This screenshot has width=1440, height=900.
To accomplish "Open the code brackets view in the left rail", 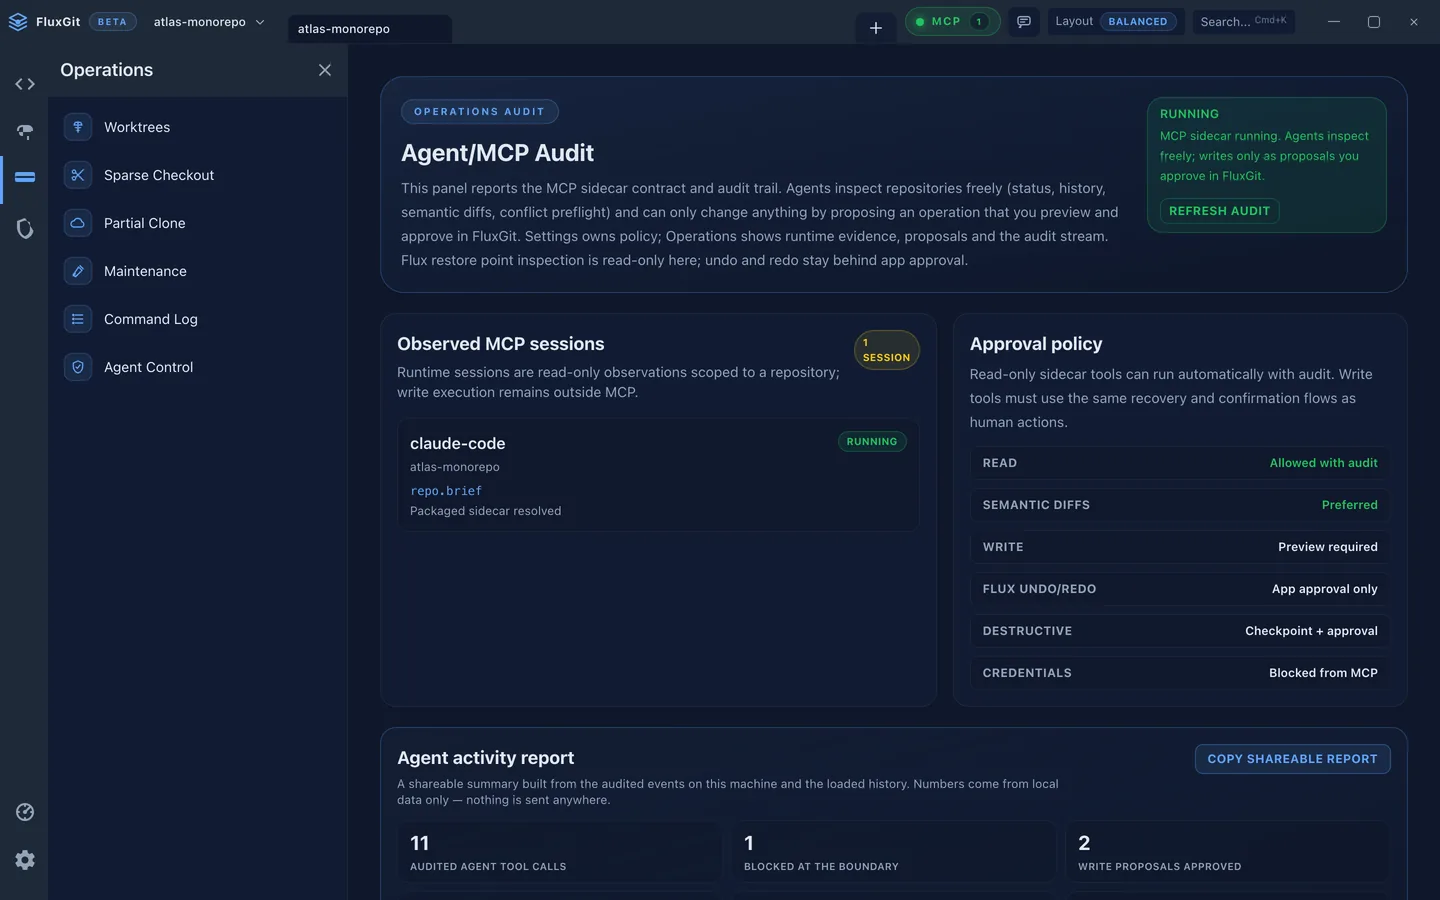I will click(x=25, y=84).
